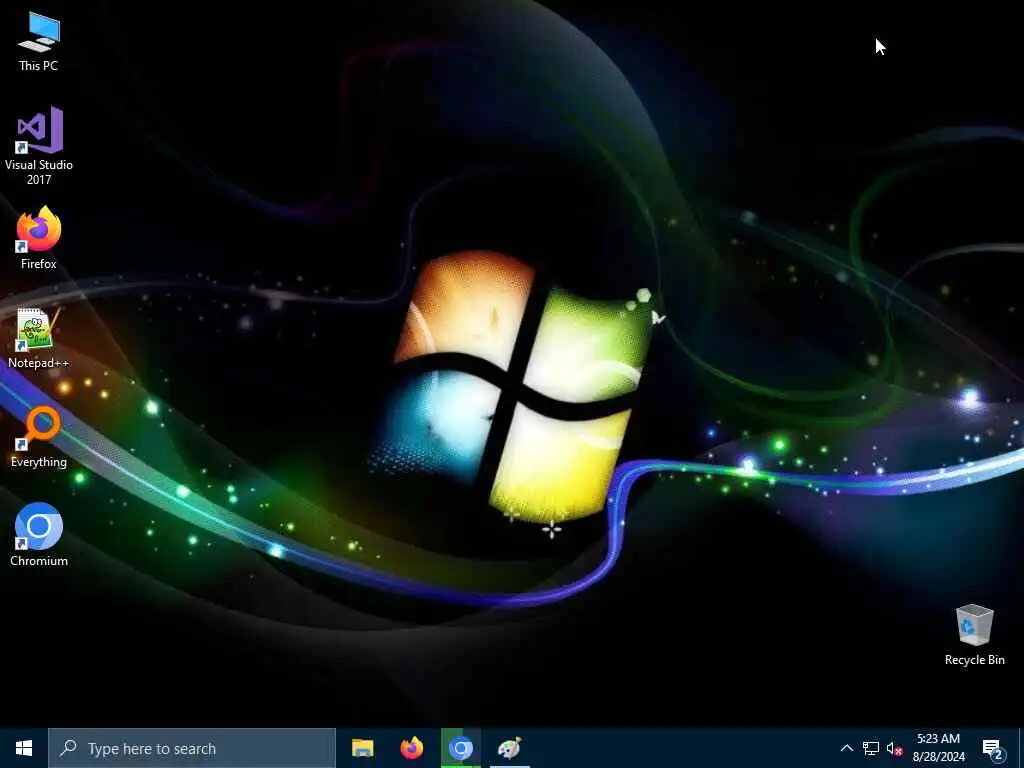Open the clock showing 5:23 AM
1024x768 pixels.
click(x=938, y=748)
